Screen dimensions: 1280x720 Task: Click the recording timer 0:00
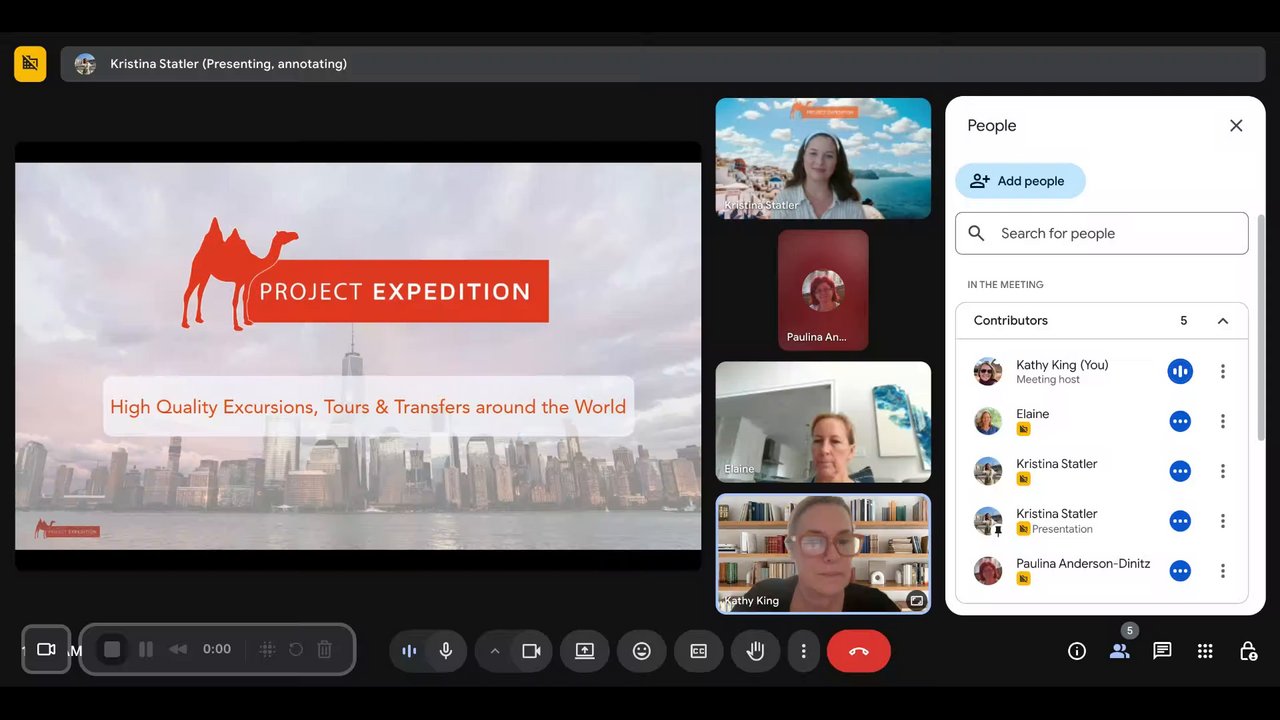[x=217, y=649]
